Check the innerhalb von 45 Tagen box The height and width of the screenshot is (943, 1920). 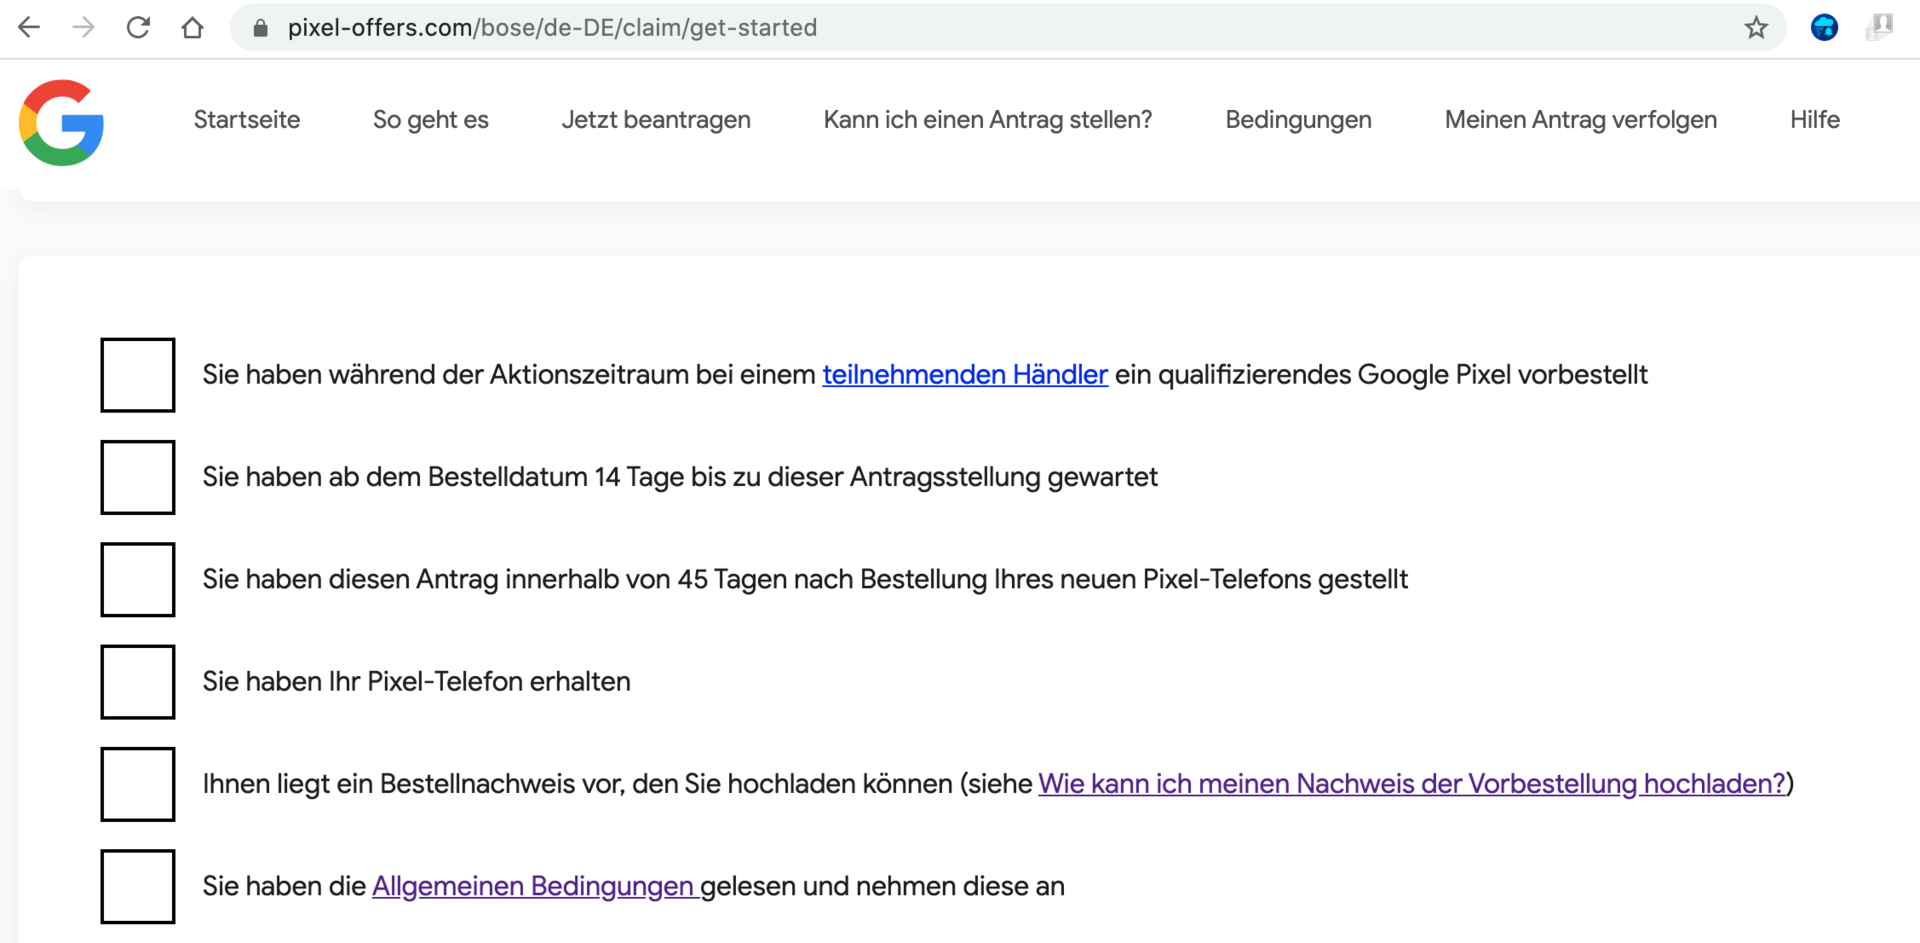point(138,580)
